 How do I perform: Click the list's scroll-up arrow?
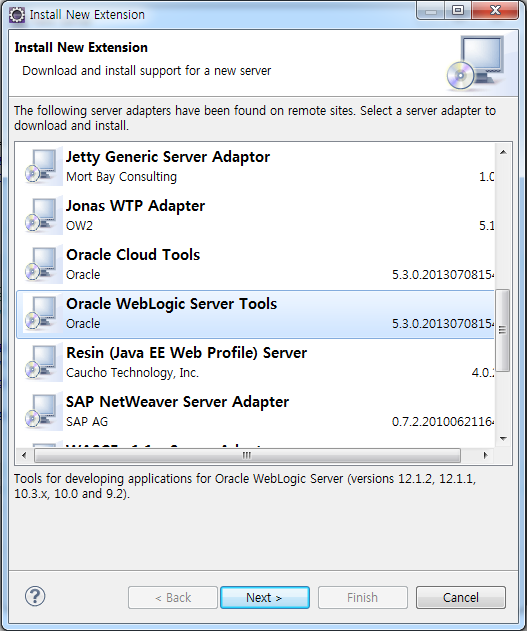click(503, 152)
